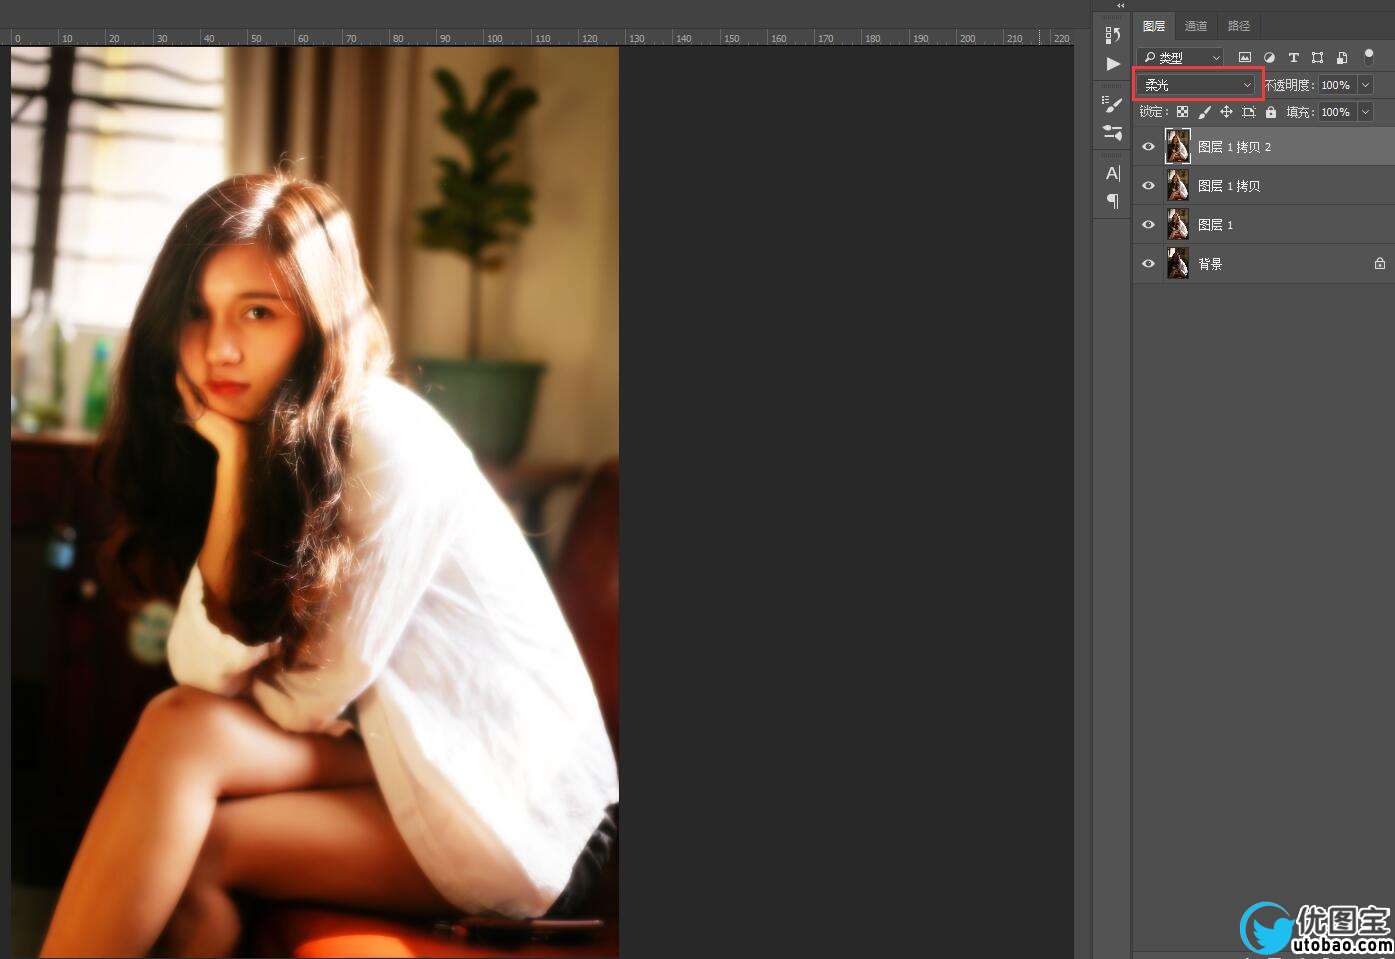Filter layers by type layers icon
This screenshot has width=1395, height=959.
click(1293, 58)
